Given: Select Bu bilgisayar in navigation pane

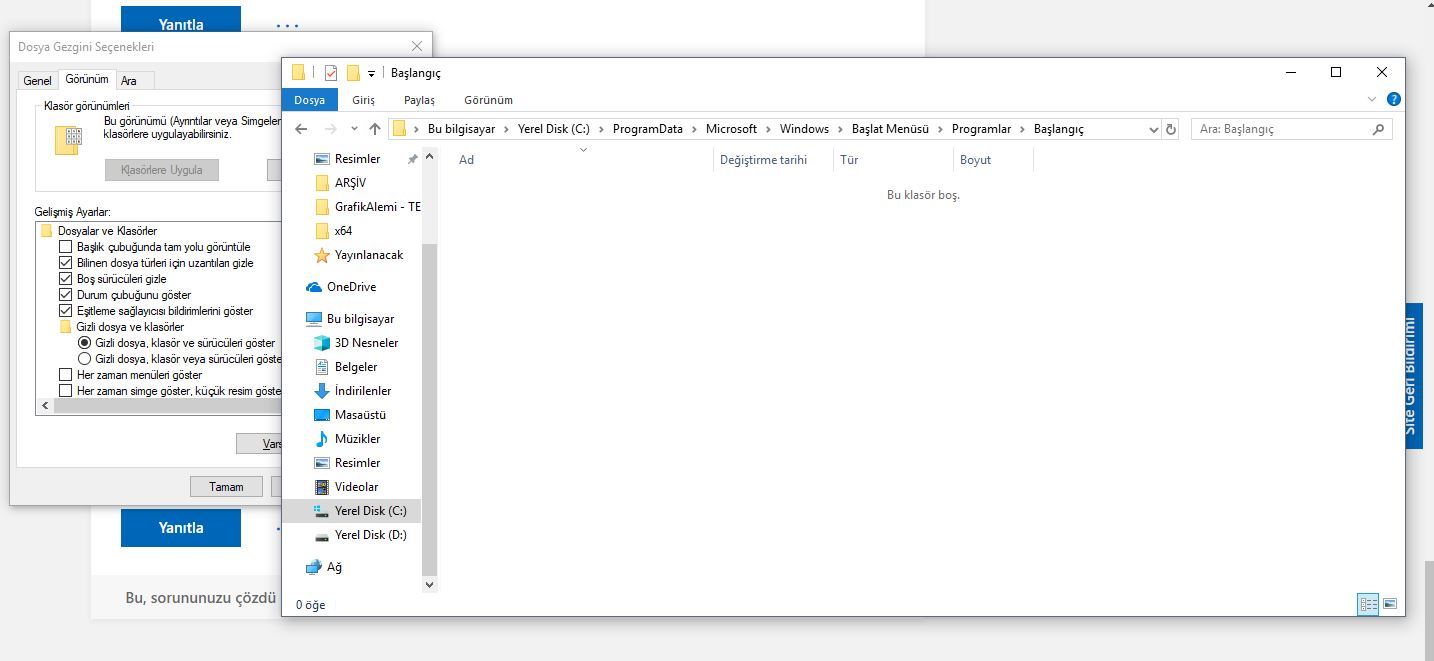Looking at the screenshot, I should [x=360, y=319].
